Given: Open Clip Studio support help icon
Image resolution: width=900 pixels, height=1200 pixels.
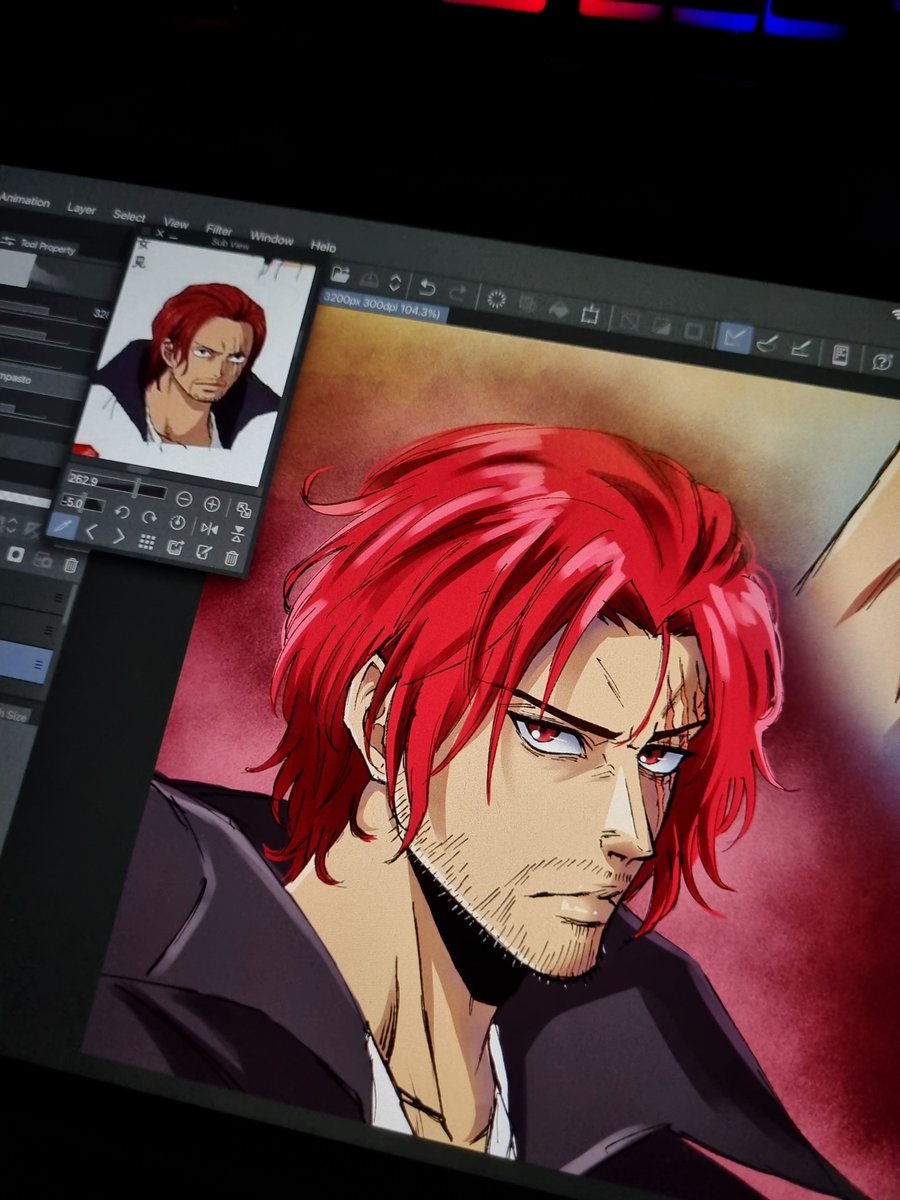Looking at the screenshot, I should click(x=882, y=361).
